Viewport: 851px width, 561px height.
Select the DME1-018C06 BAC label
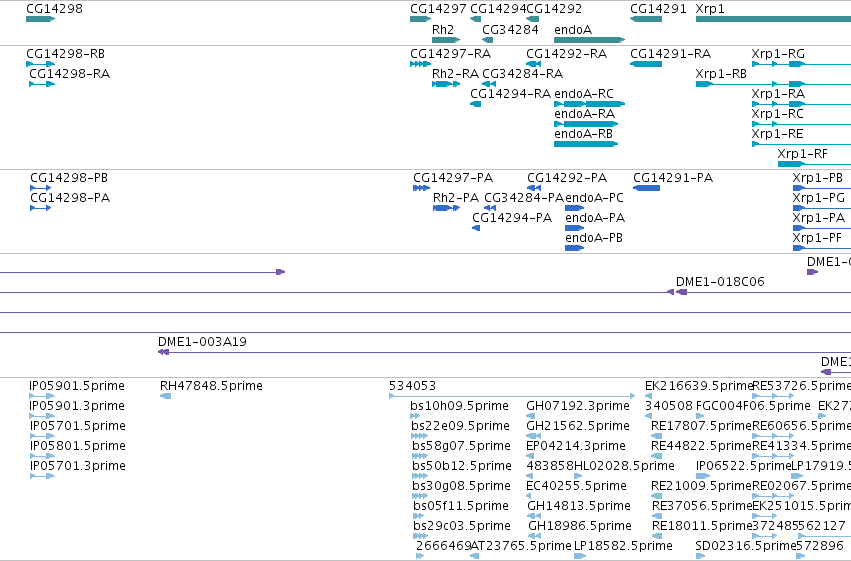coord(720,282)
